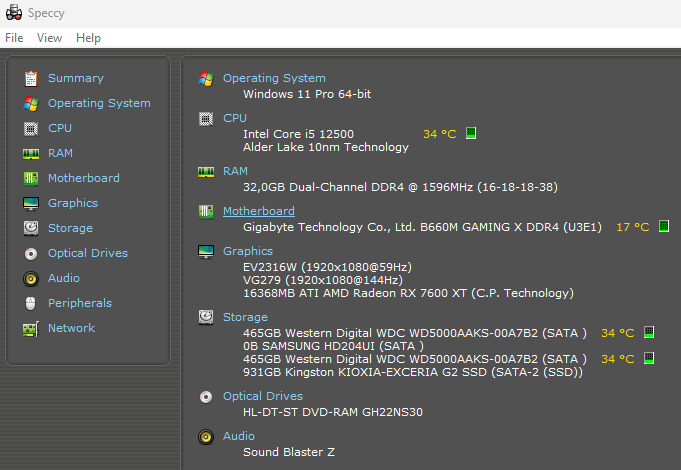
Task: Open the RAM page from sidebar
Action: pyautogui.click(x=60, y=153)
